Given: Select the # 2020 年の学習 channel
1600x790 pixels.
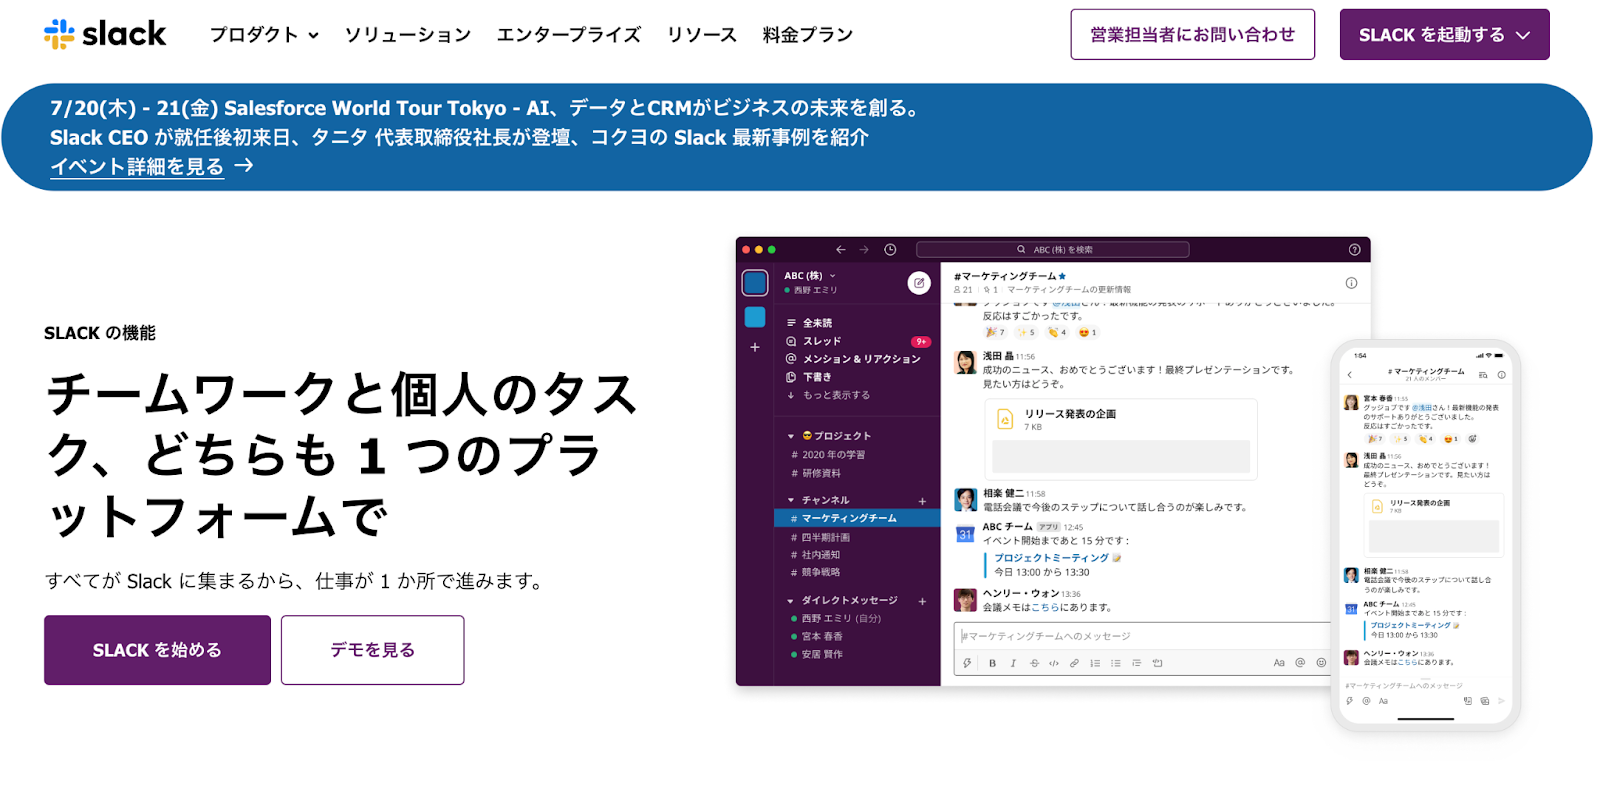Looking at the screenshot, I should click(828, 455).
